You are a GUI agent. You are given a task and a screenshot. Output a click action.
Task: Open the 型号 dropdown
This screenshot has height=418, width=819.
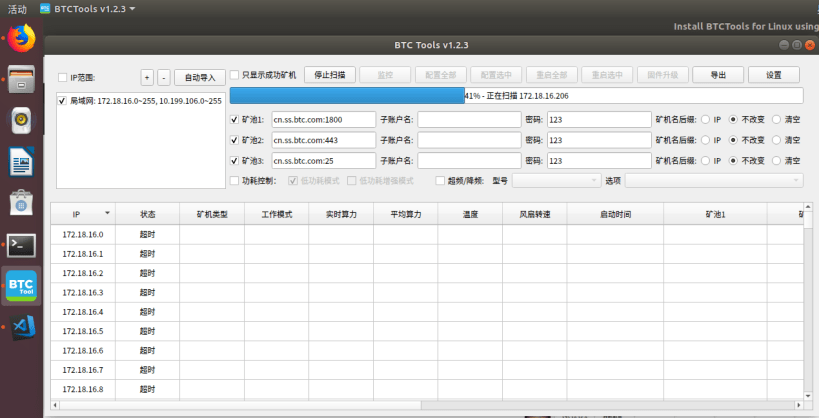pyautogui.click(x=557, y=181)
